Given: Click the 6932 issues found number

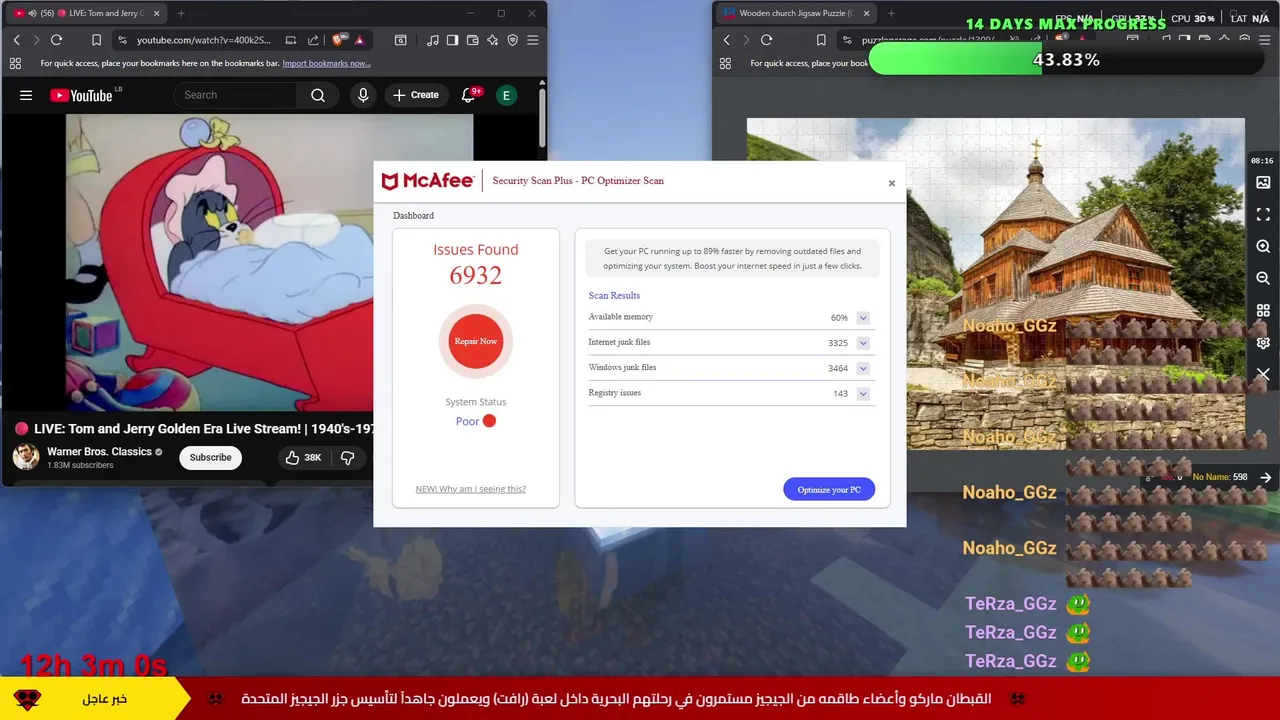Looking at the screenshot, I should pyautogui.click(x=476, y=276).
